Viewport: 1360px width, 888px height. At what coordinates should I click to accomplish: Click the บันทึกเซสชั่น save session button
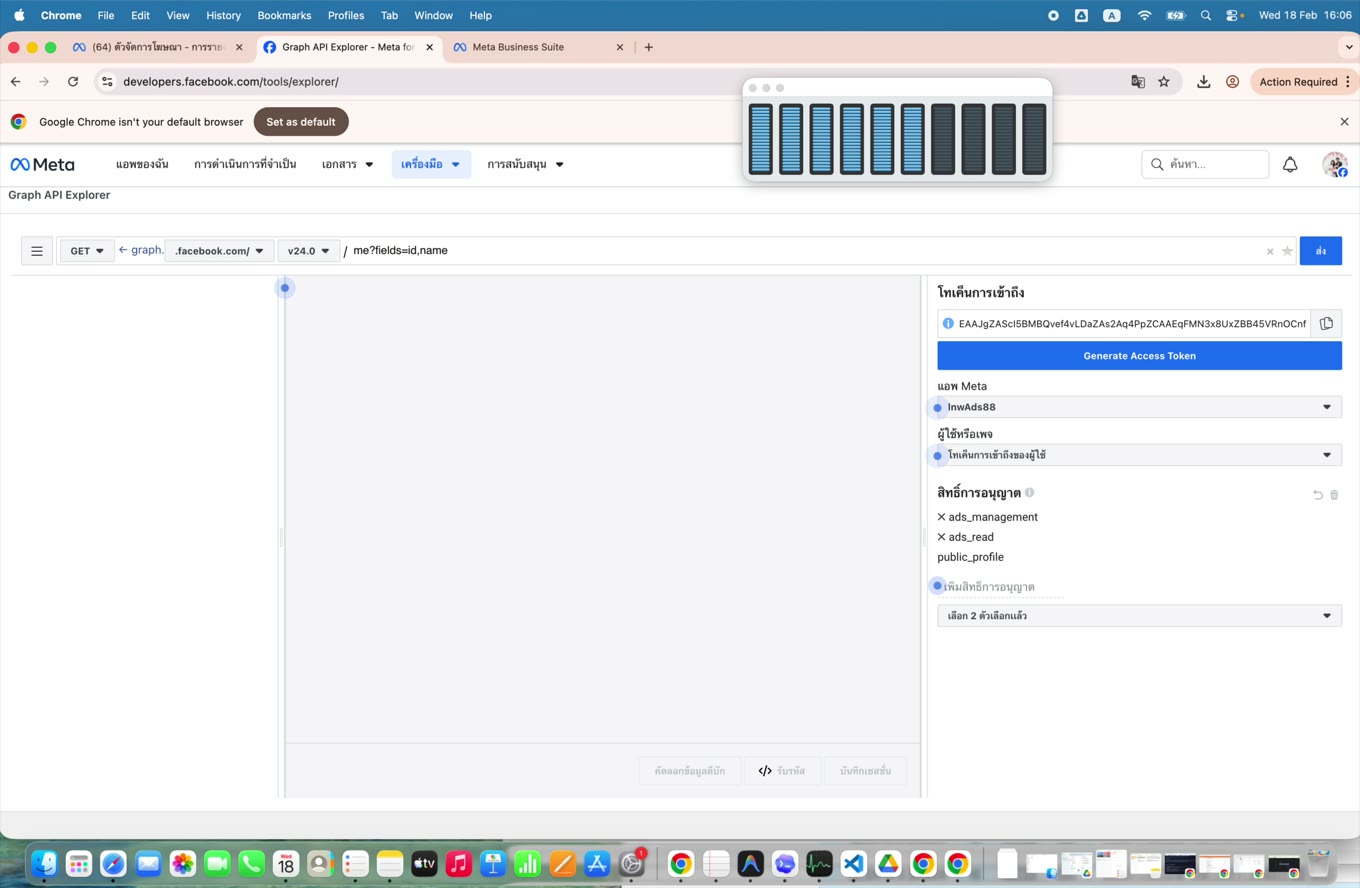pyautogui.click(x=865, y=771)
